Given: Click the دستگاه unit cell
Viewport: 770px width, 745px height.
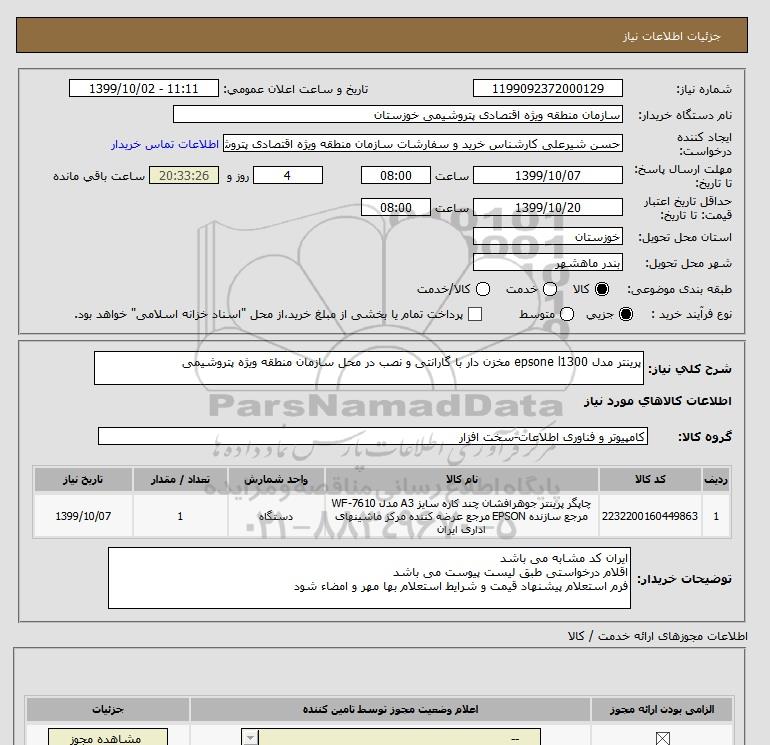Looking at the screenshot, I should point(276,516).
